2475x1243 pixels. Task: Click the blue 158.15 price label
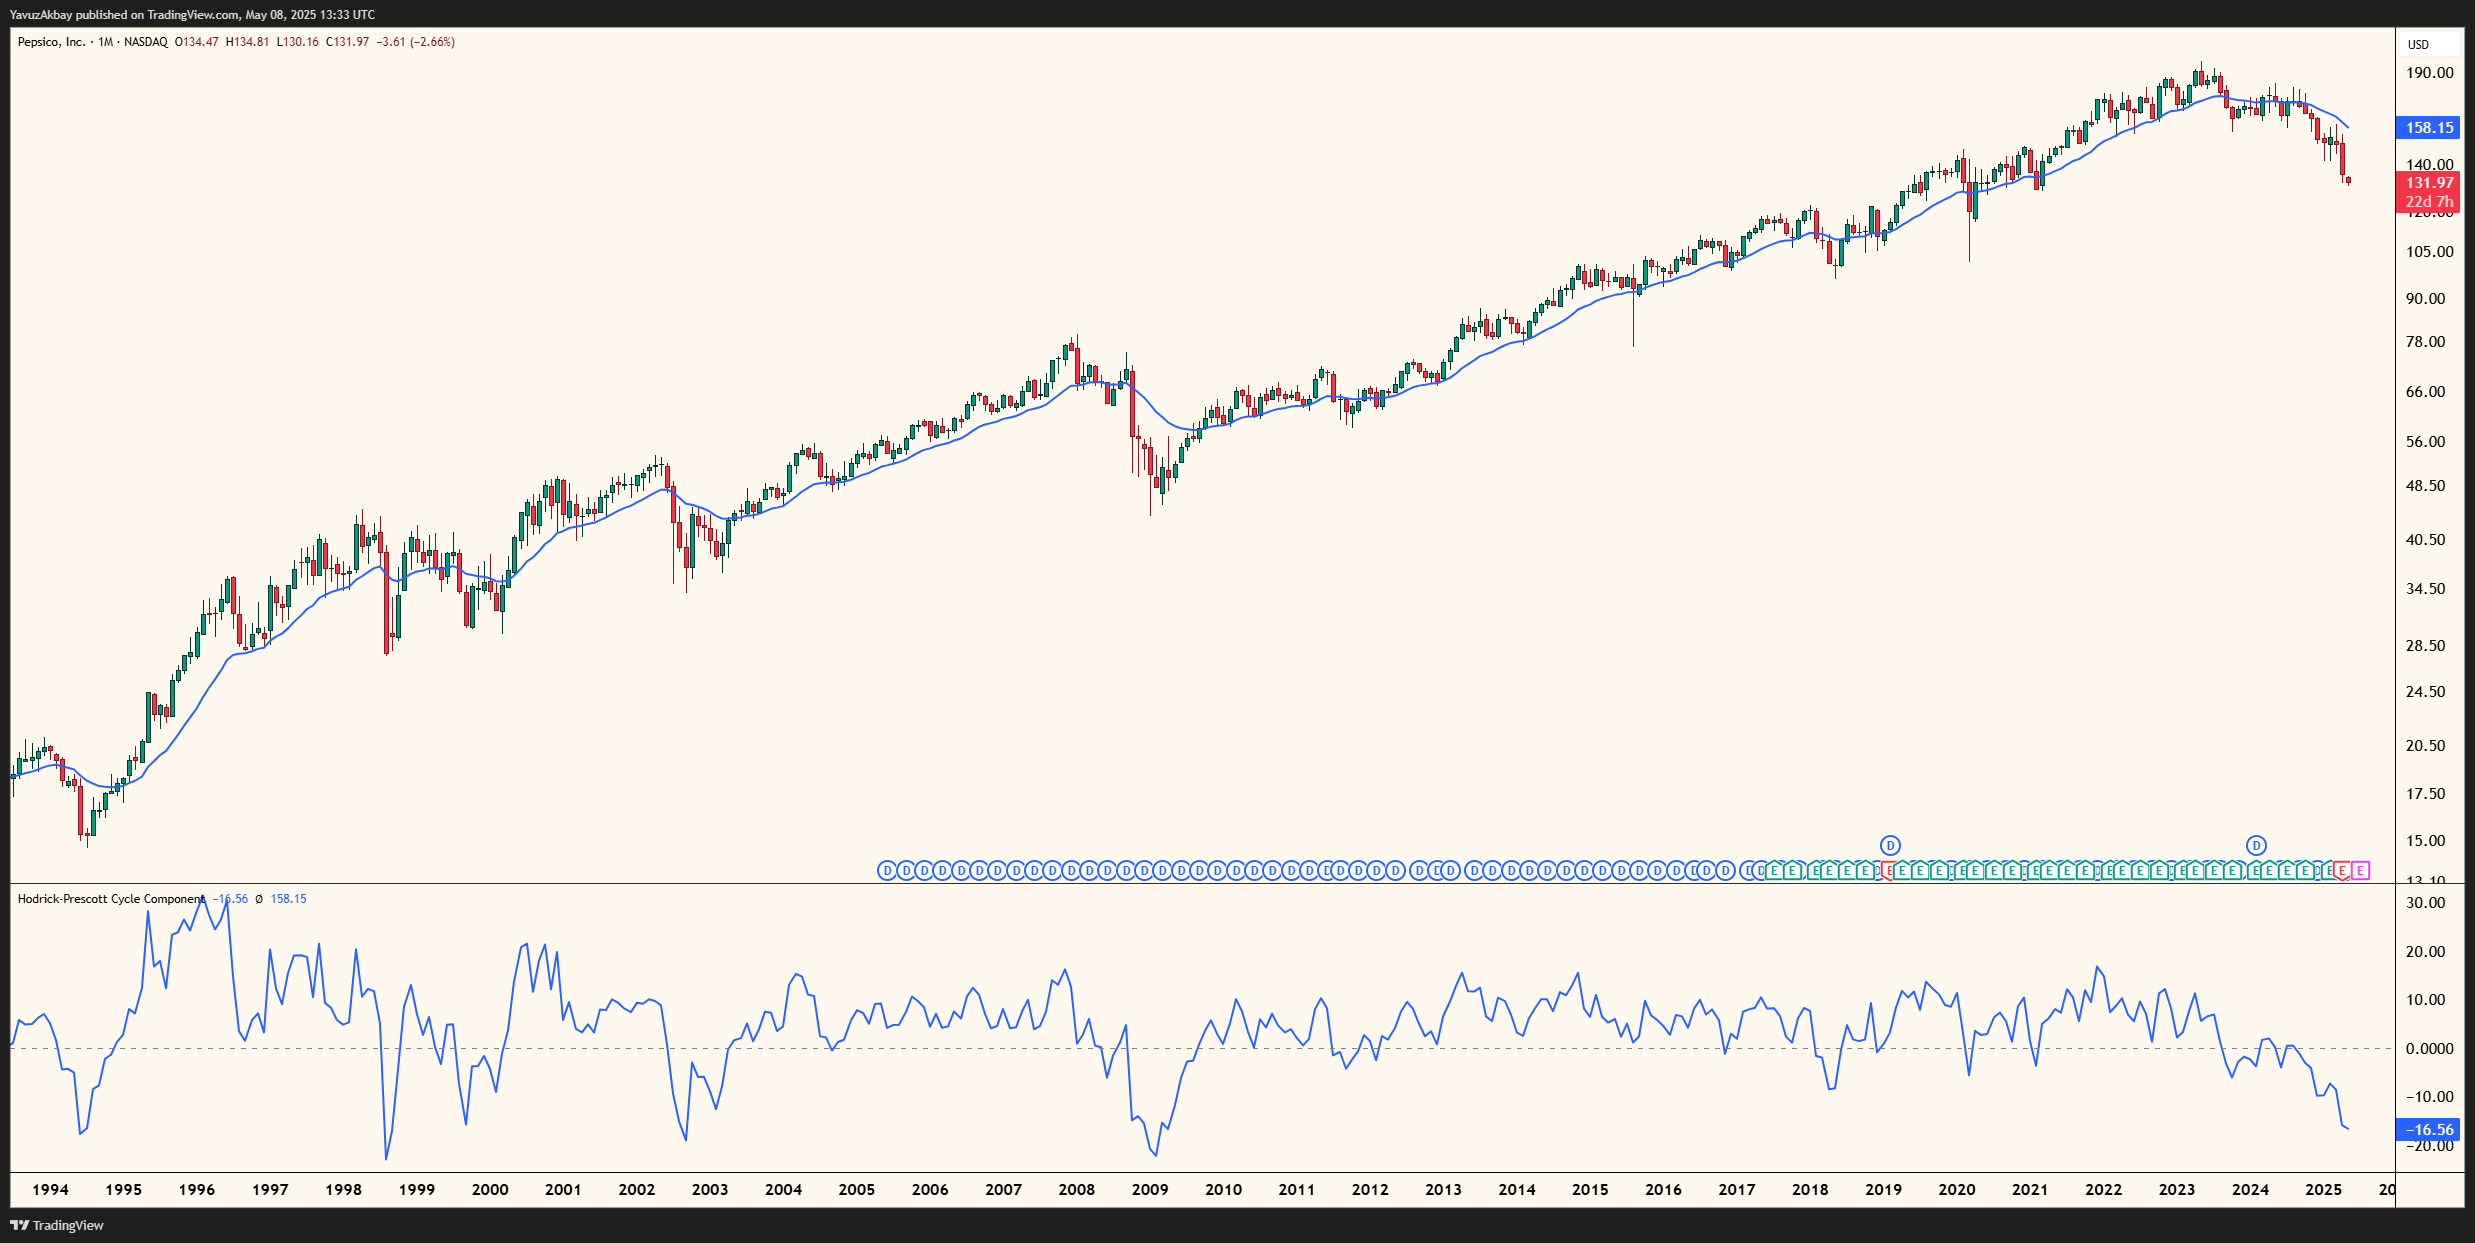(x=2429, y=127)
